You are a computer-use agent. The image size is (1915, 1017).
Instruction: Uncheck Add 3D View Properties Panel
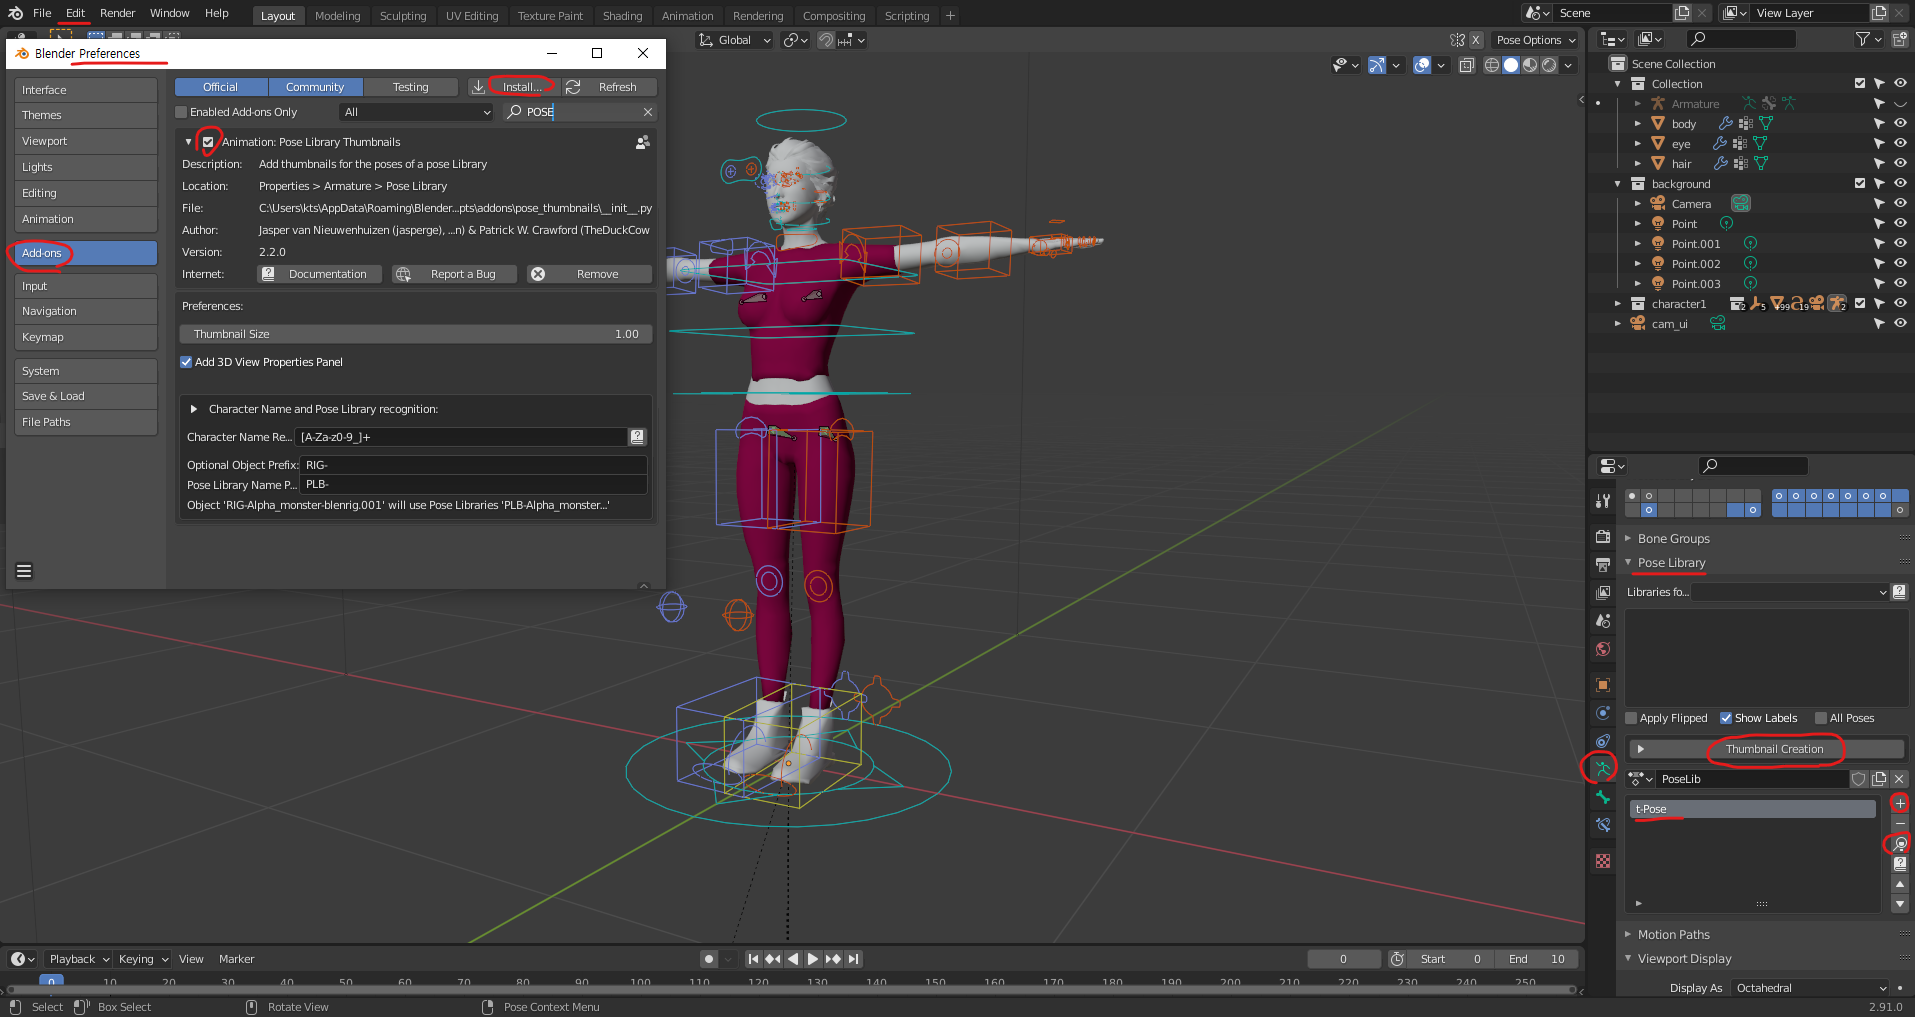[x=186, y=362]
